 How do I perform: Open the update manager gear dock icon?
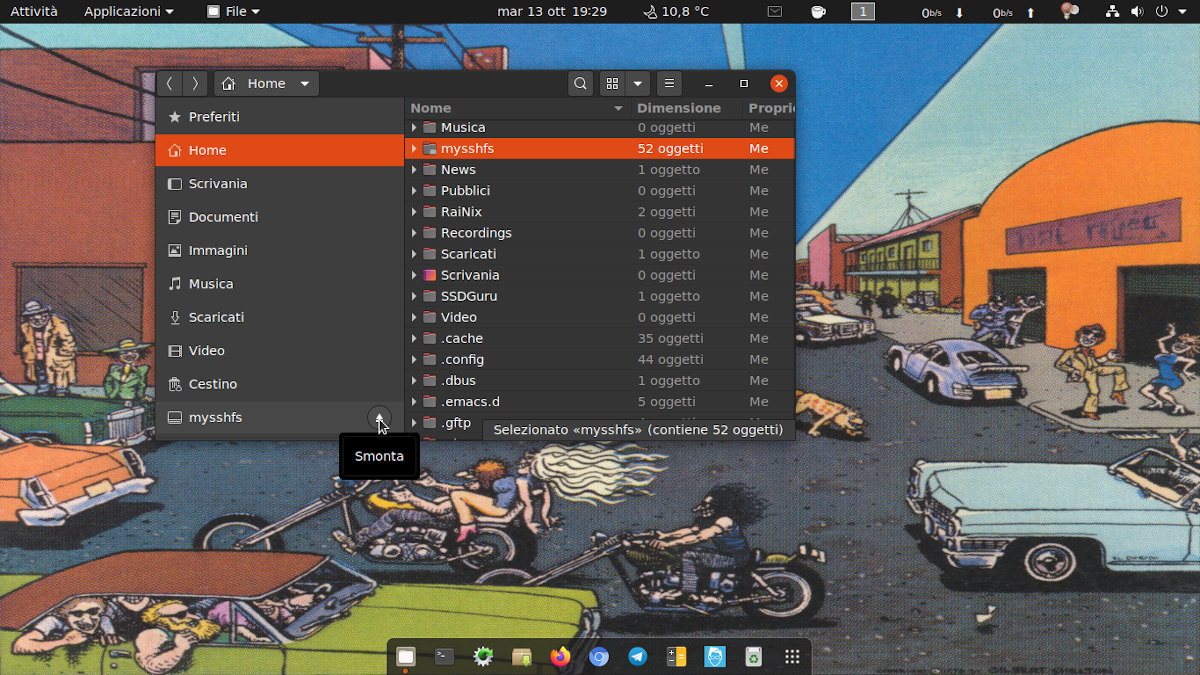(x=483, y=657)
